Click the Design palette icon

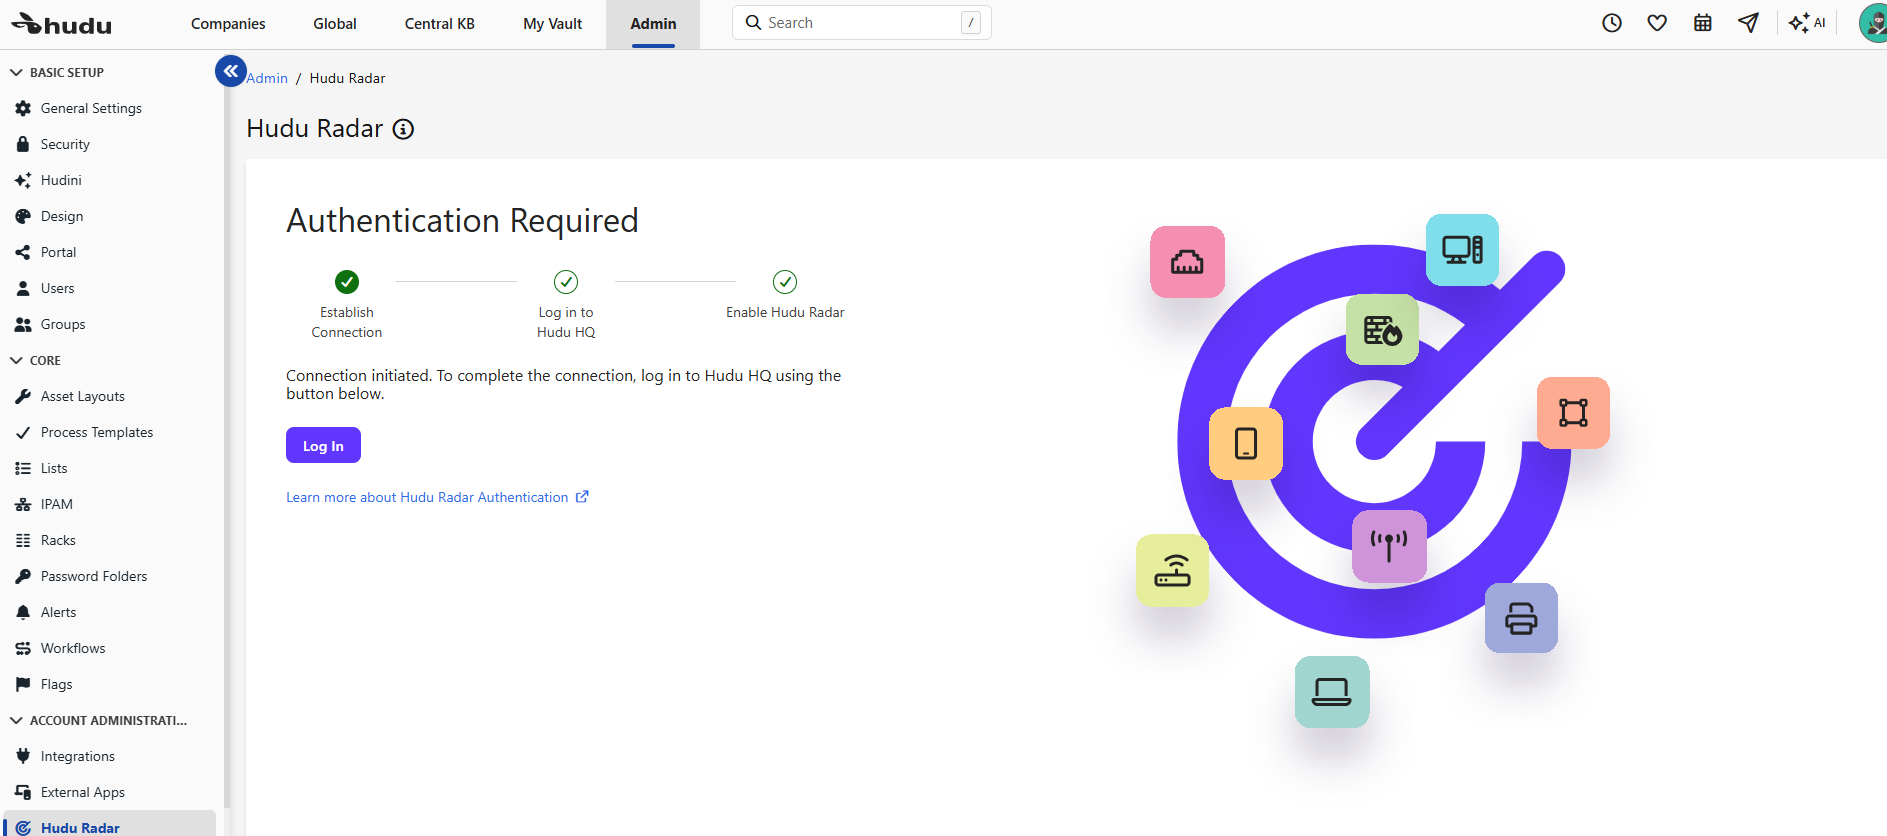pyautogui.click(x=23, y=216)
